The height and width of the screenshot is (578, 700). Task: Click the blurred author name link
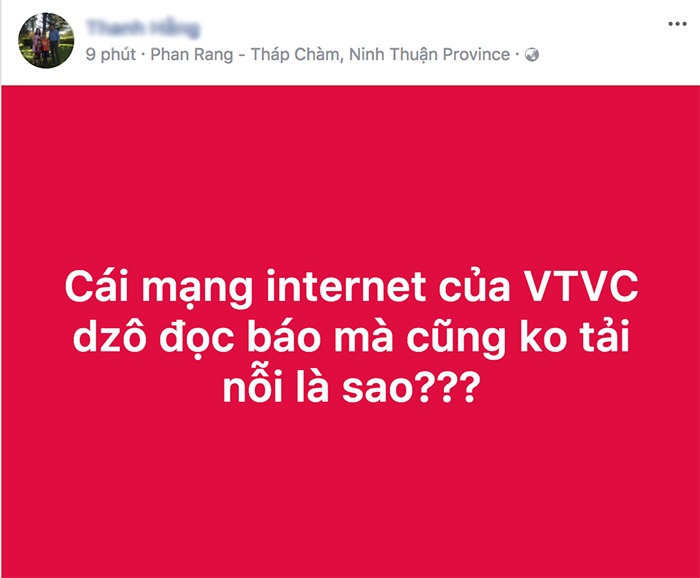pos(143,28)
